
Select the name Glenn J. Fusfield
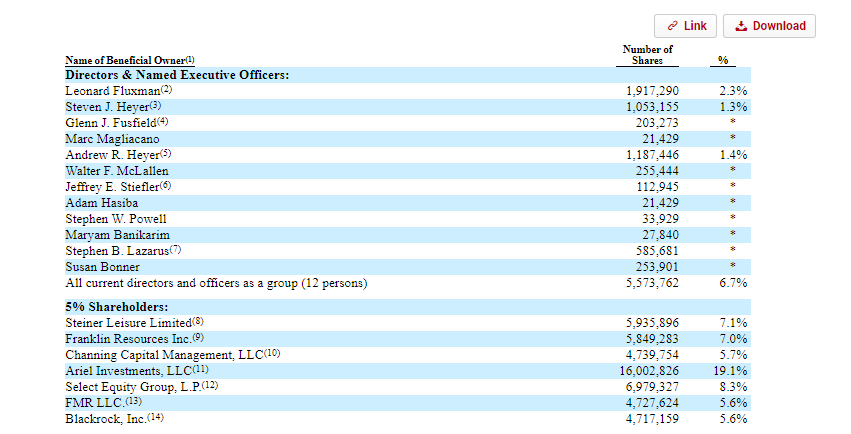(111, 123)
